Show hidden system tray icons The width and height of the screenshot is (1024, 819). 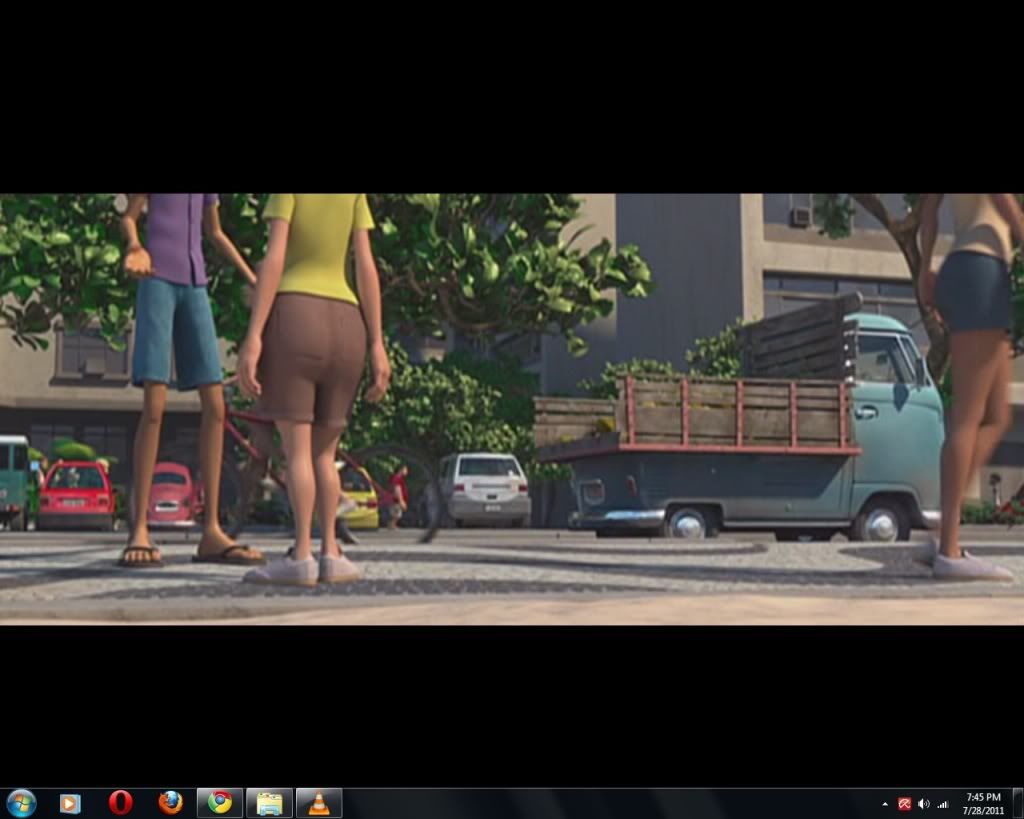click(x=884, y=804)
